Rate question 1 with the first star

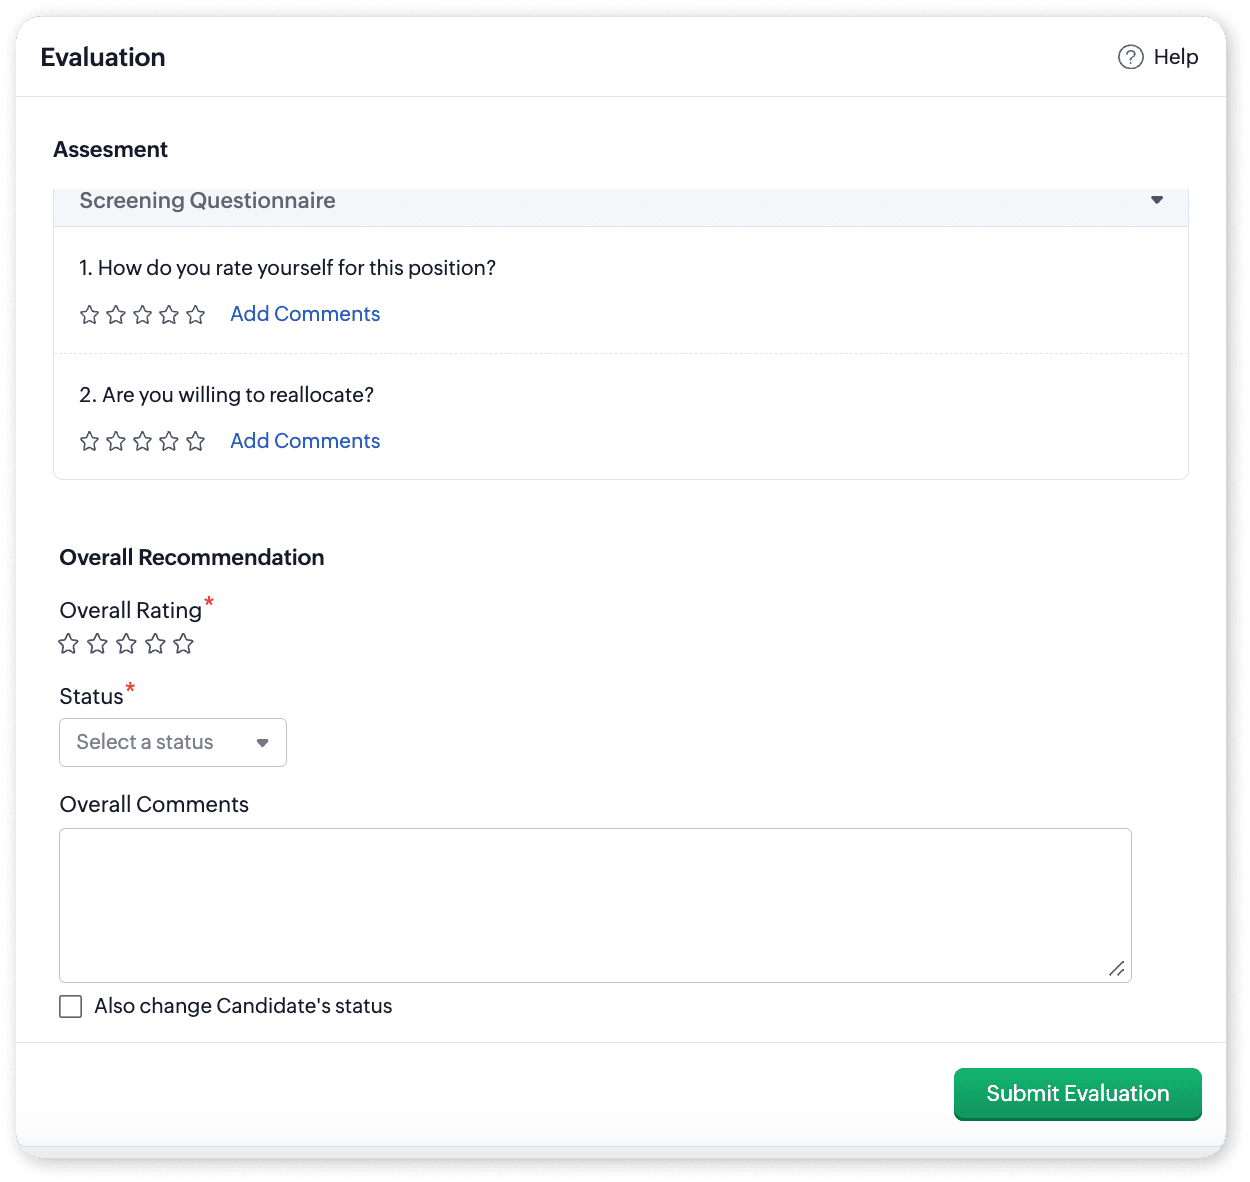[89, 315]
